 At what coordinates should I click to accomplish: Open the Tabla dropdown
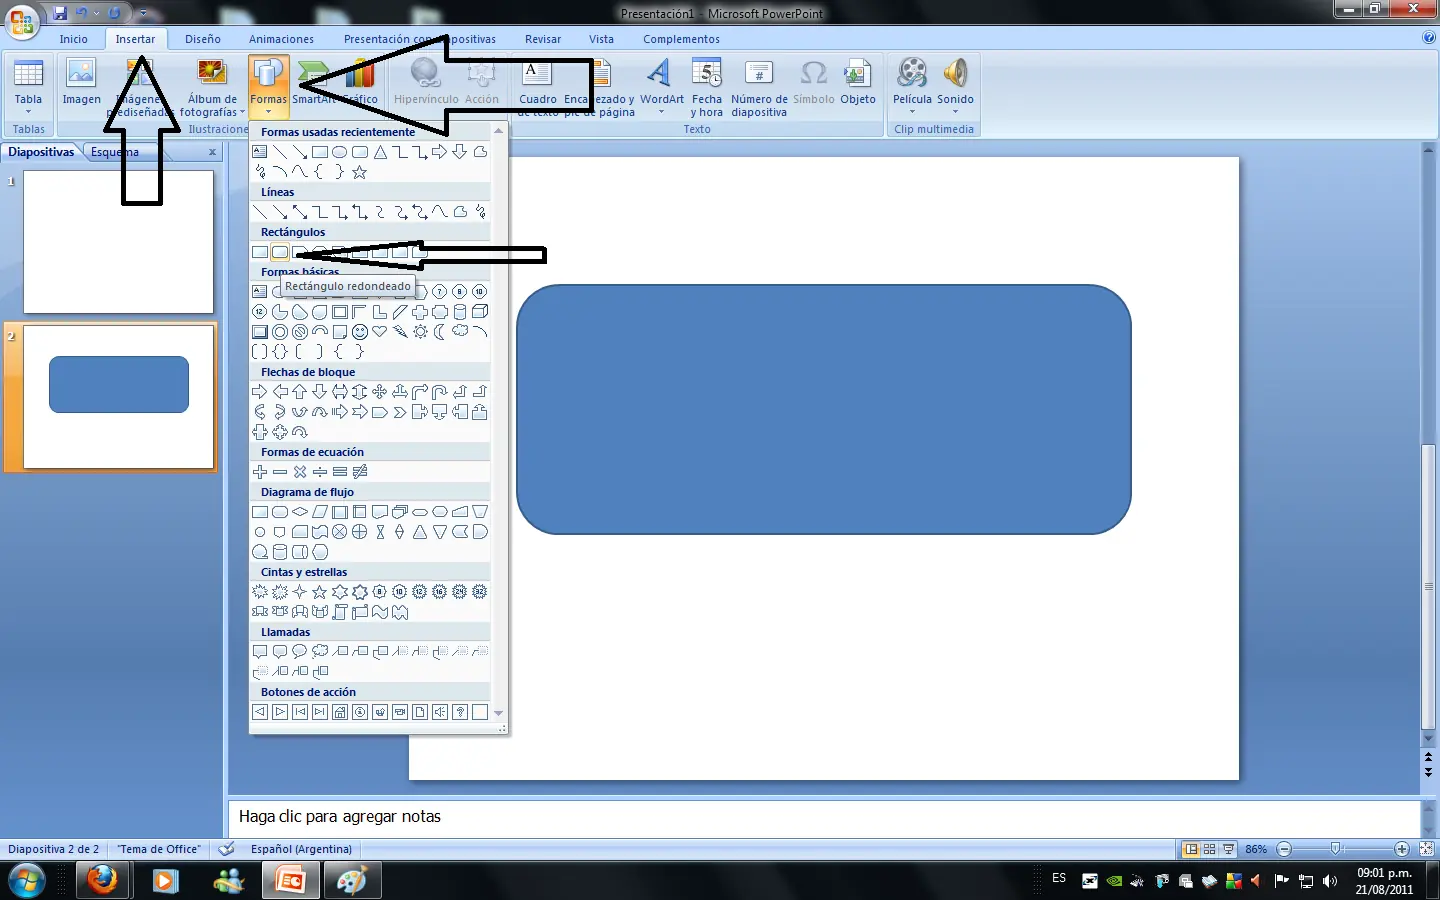tap(28, 87)
